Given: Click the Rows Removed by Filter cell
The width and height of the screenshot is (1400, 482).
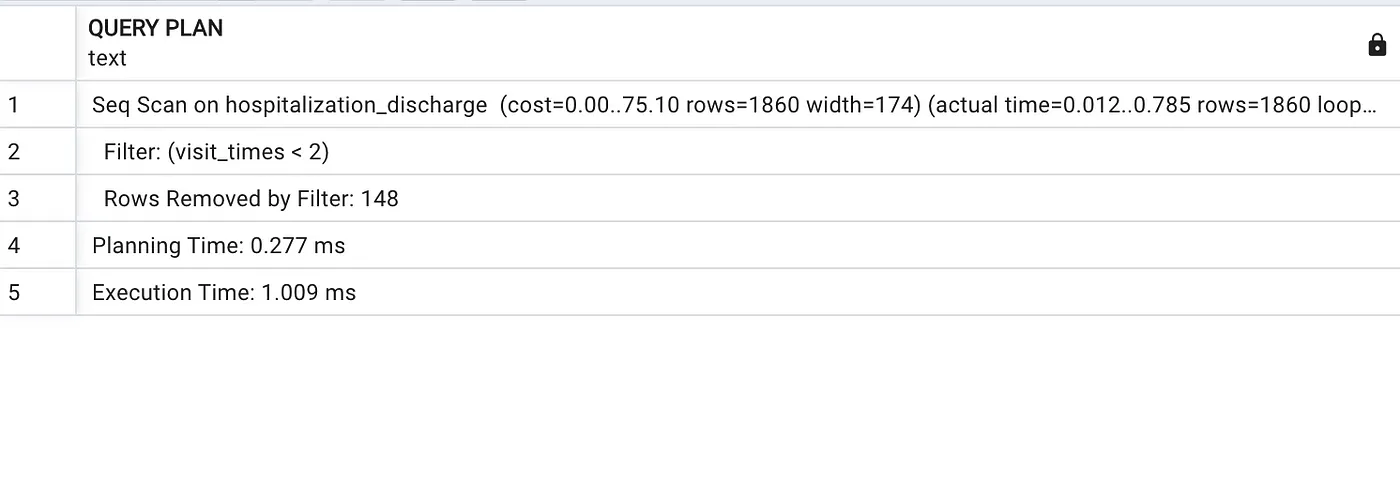Looking at the screenshot, I should 738,198.
